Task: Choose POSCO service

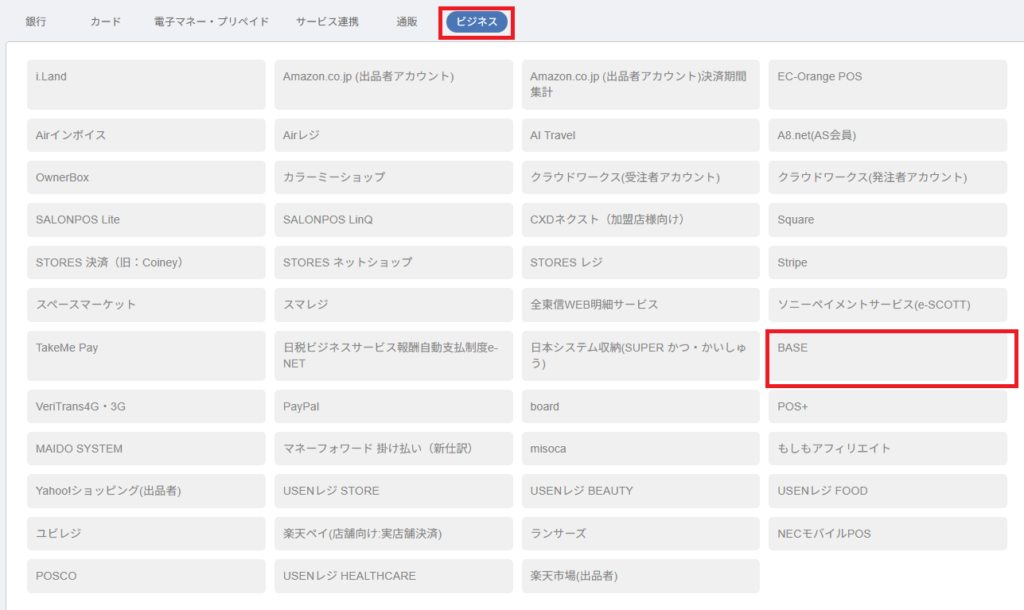Action: coord(146,576)
